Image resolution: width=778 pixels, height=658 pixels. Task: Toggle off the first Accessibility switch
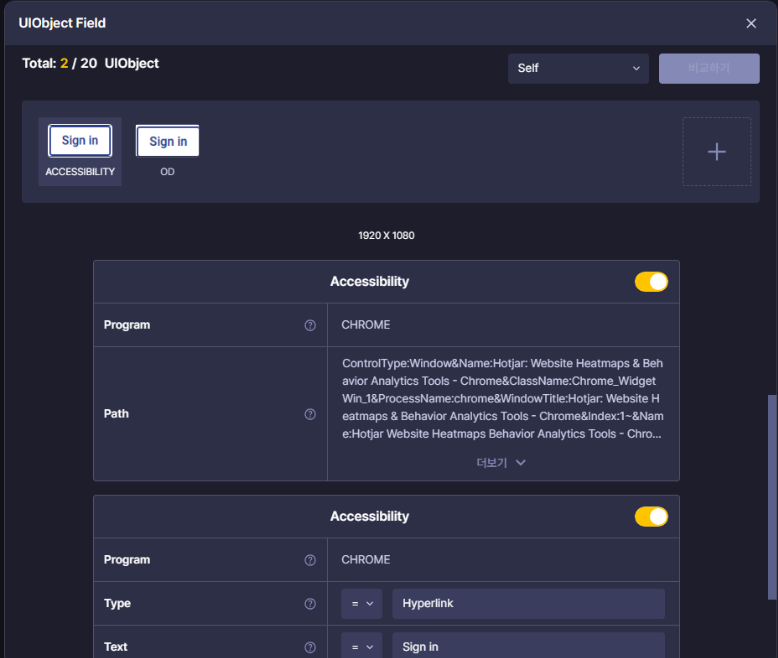651,282
